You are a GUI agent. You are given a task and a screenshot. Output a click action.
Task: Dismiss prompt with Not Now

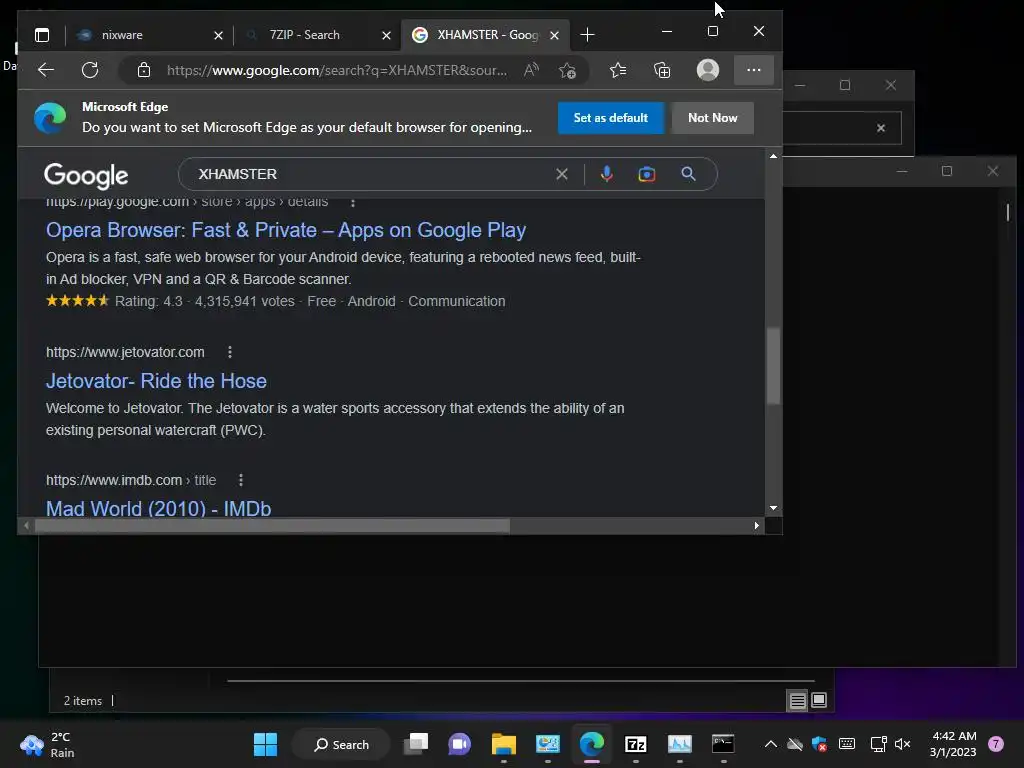click(712, 118)
